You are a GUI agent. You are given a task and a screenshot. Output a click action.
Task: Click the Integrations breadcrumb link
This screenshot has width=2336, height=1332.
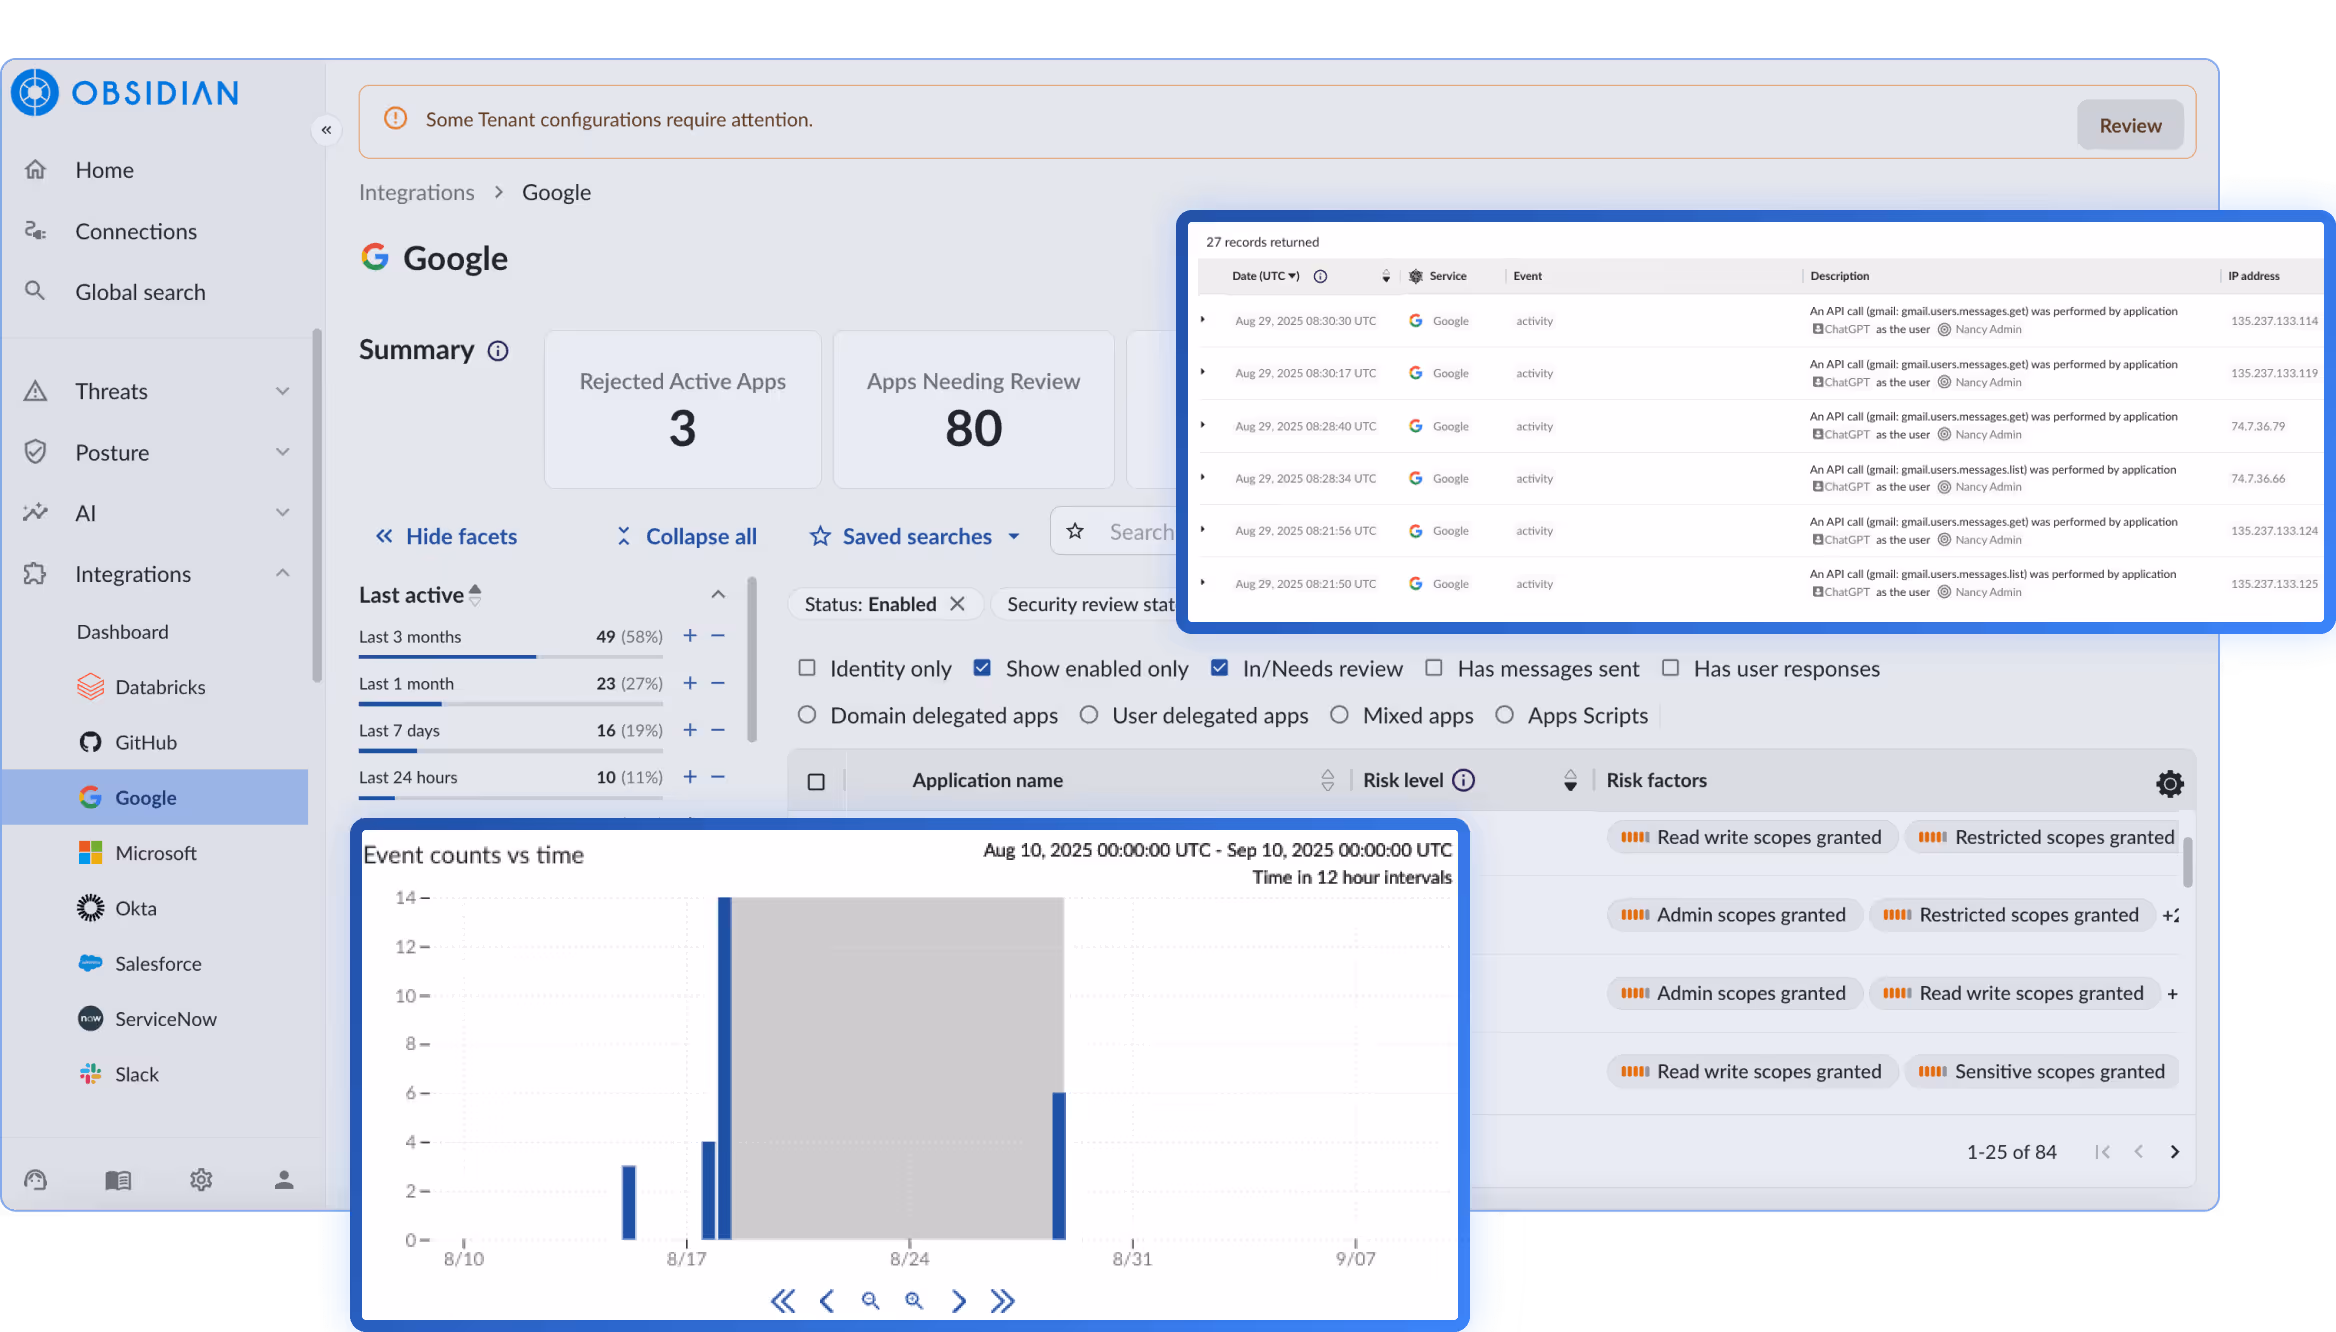click(417, 192)
